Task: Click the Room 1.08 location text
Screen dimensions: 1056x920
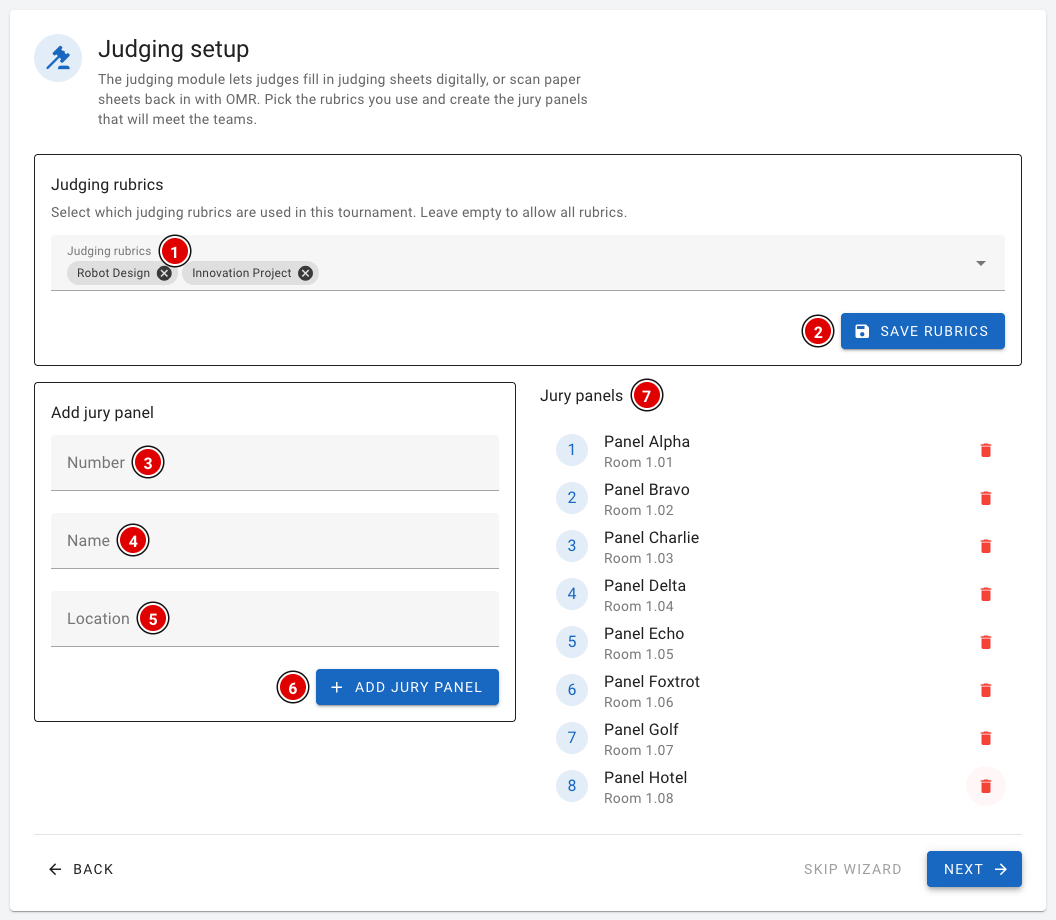Action: click(638, 798)
